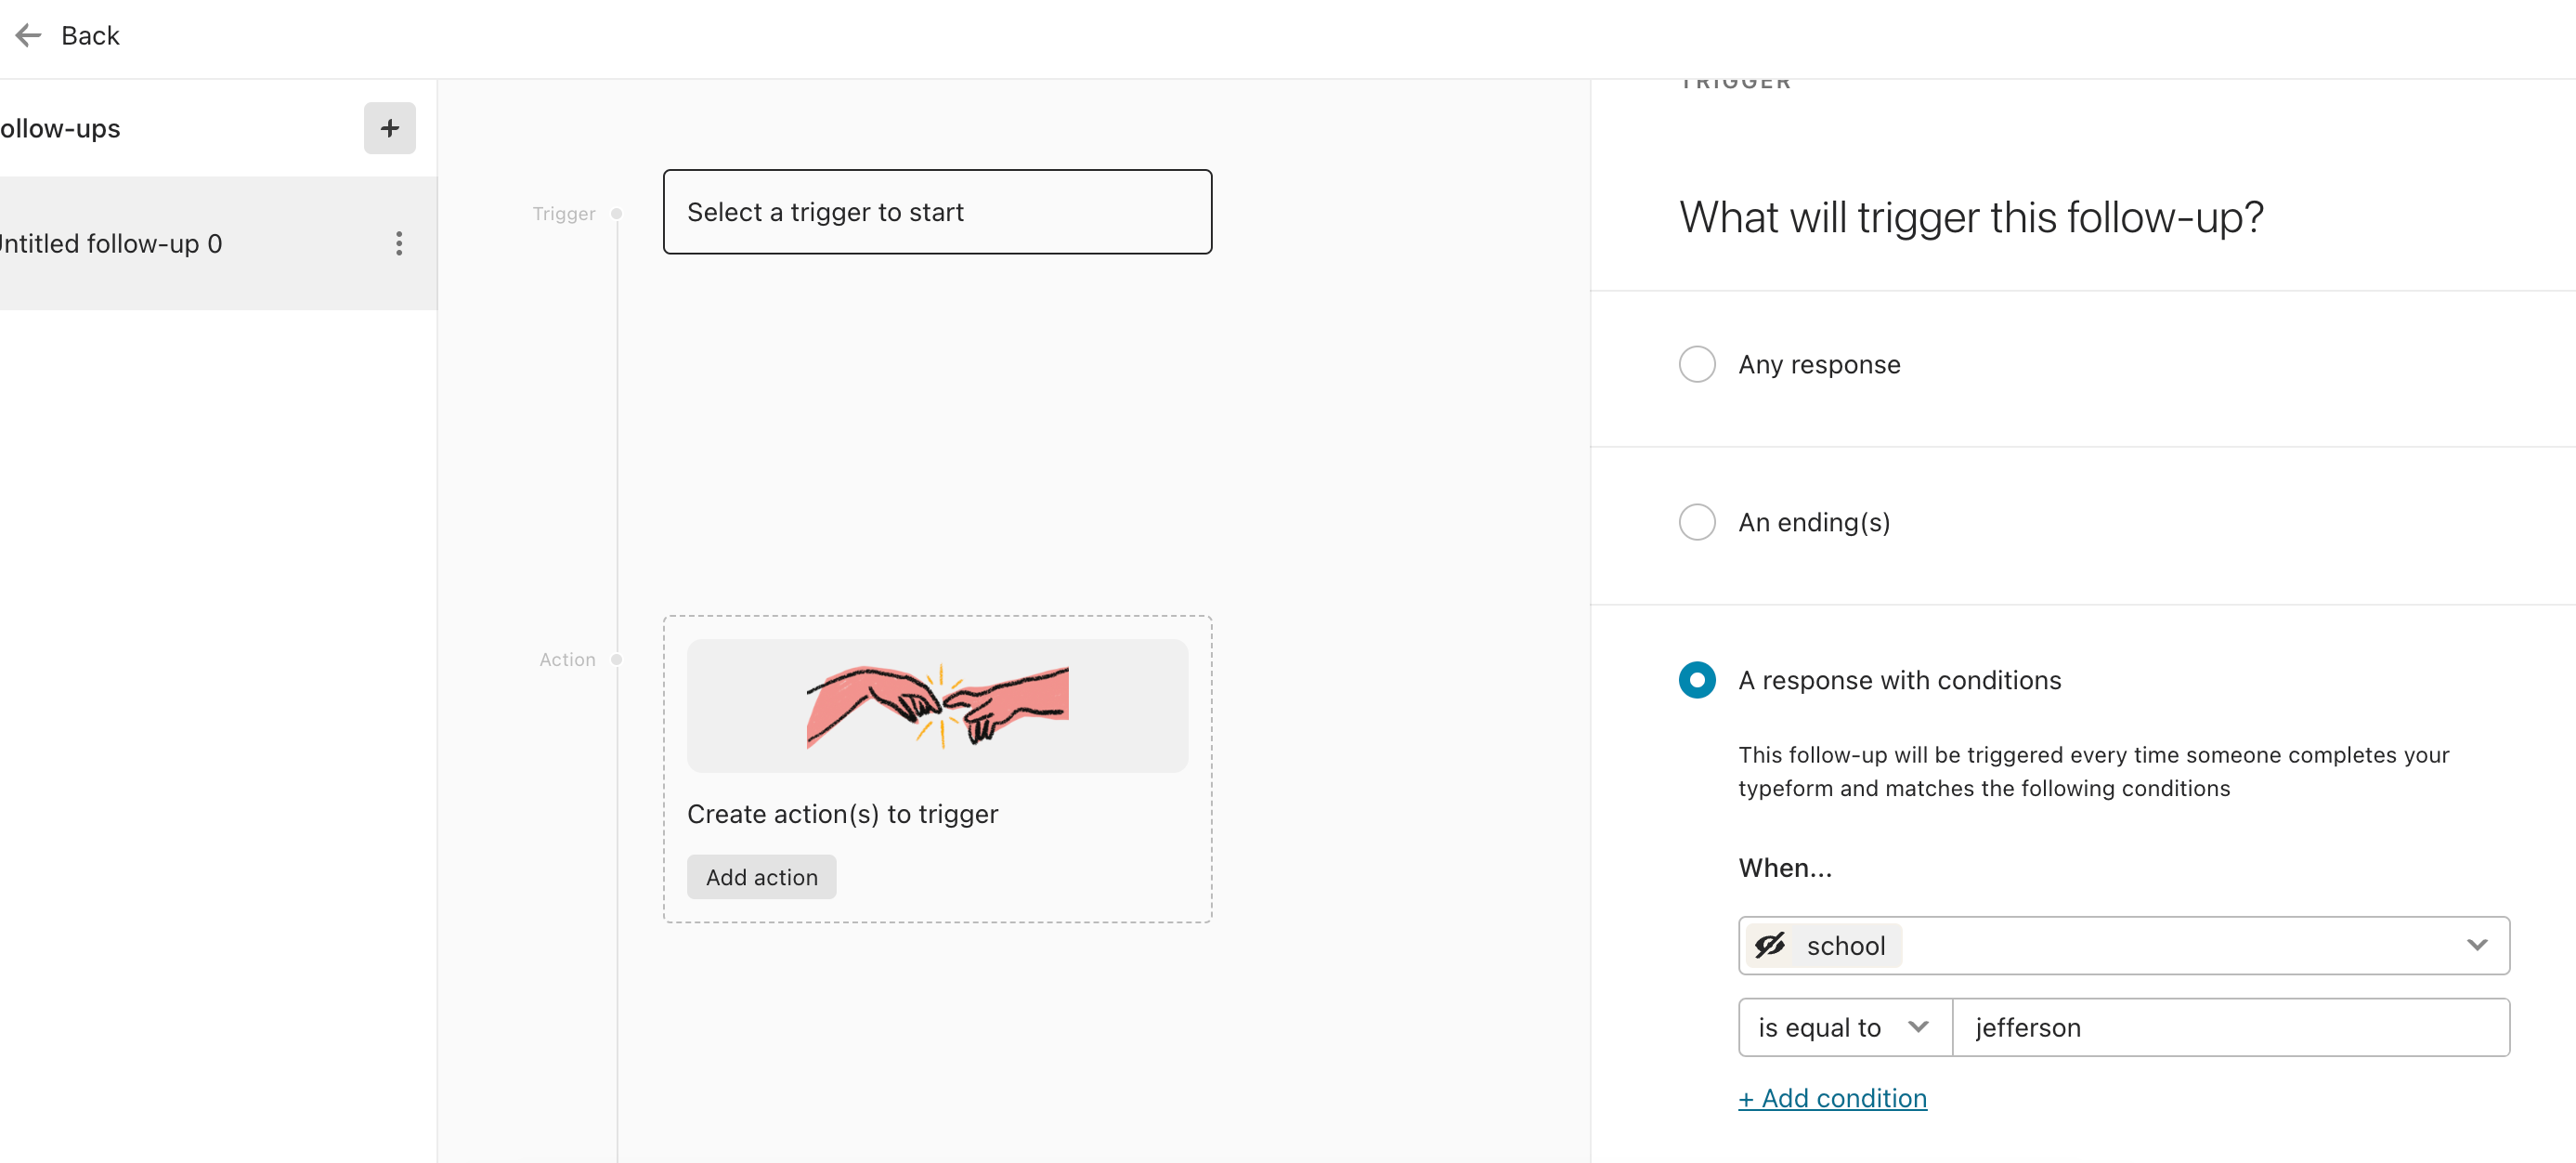Click the touching hands illustration
2576x1163 pixels.
[x=937, y=705]
